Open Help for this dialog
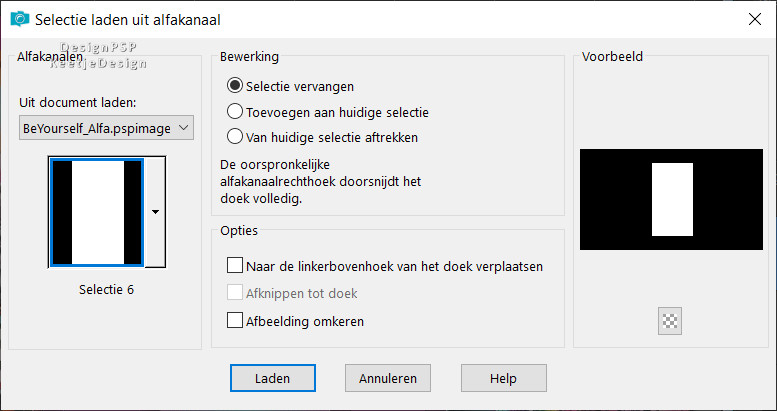The image size is (777, 411). [x=503, y=378]
